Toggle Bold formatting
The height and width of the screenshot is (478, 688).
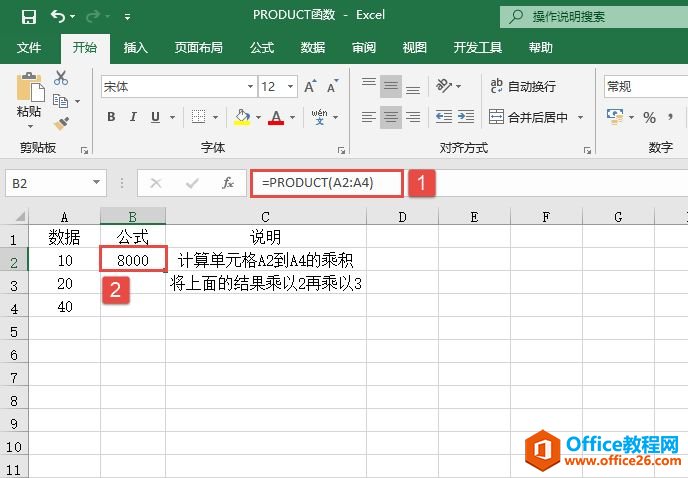pos(111,117)
